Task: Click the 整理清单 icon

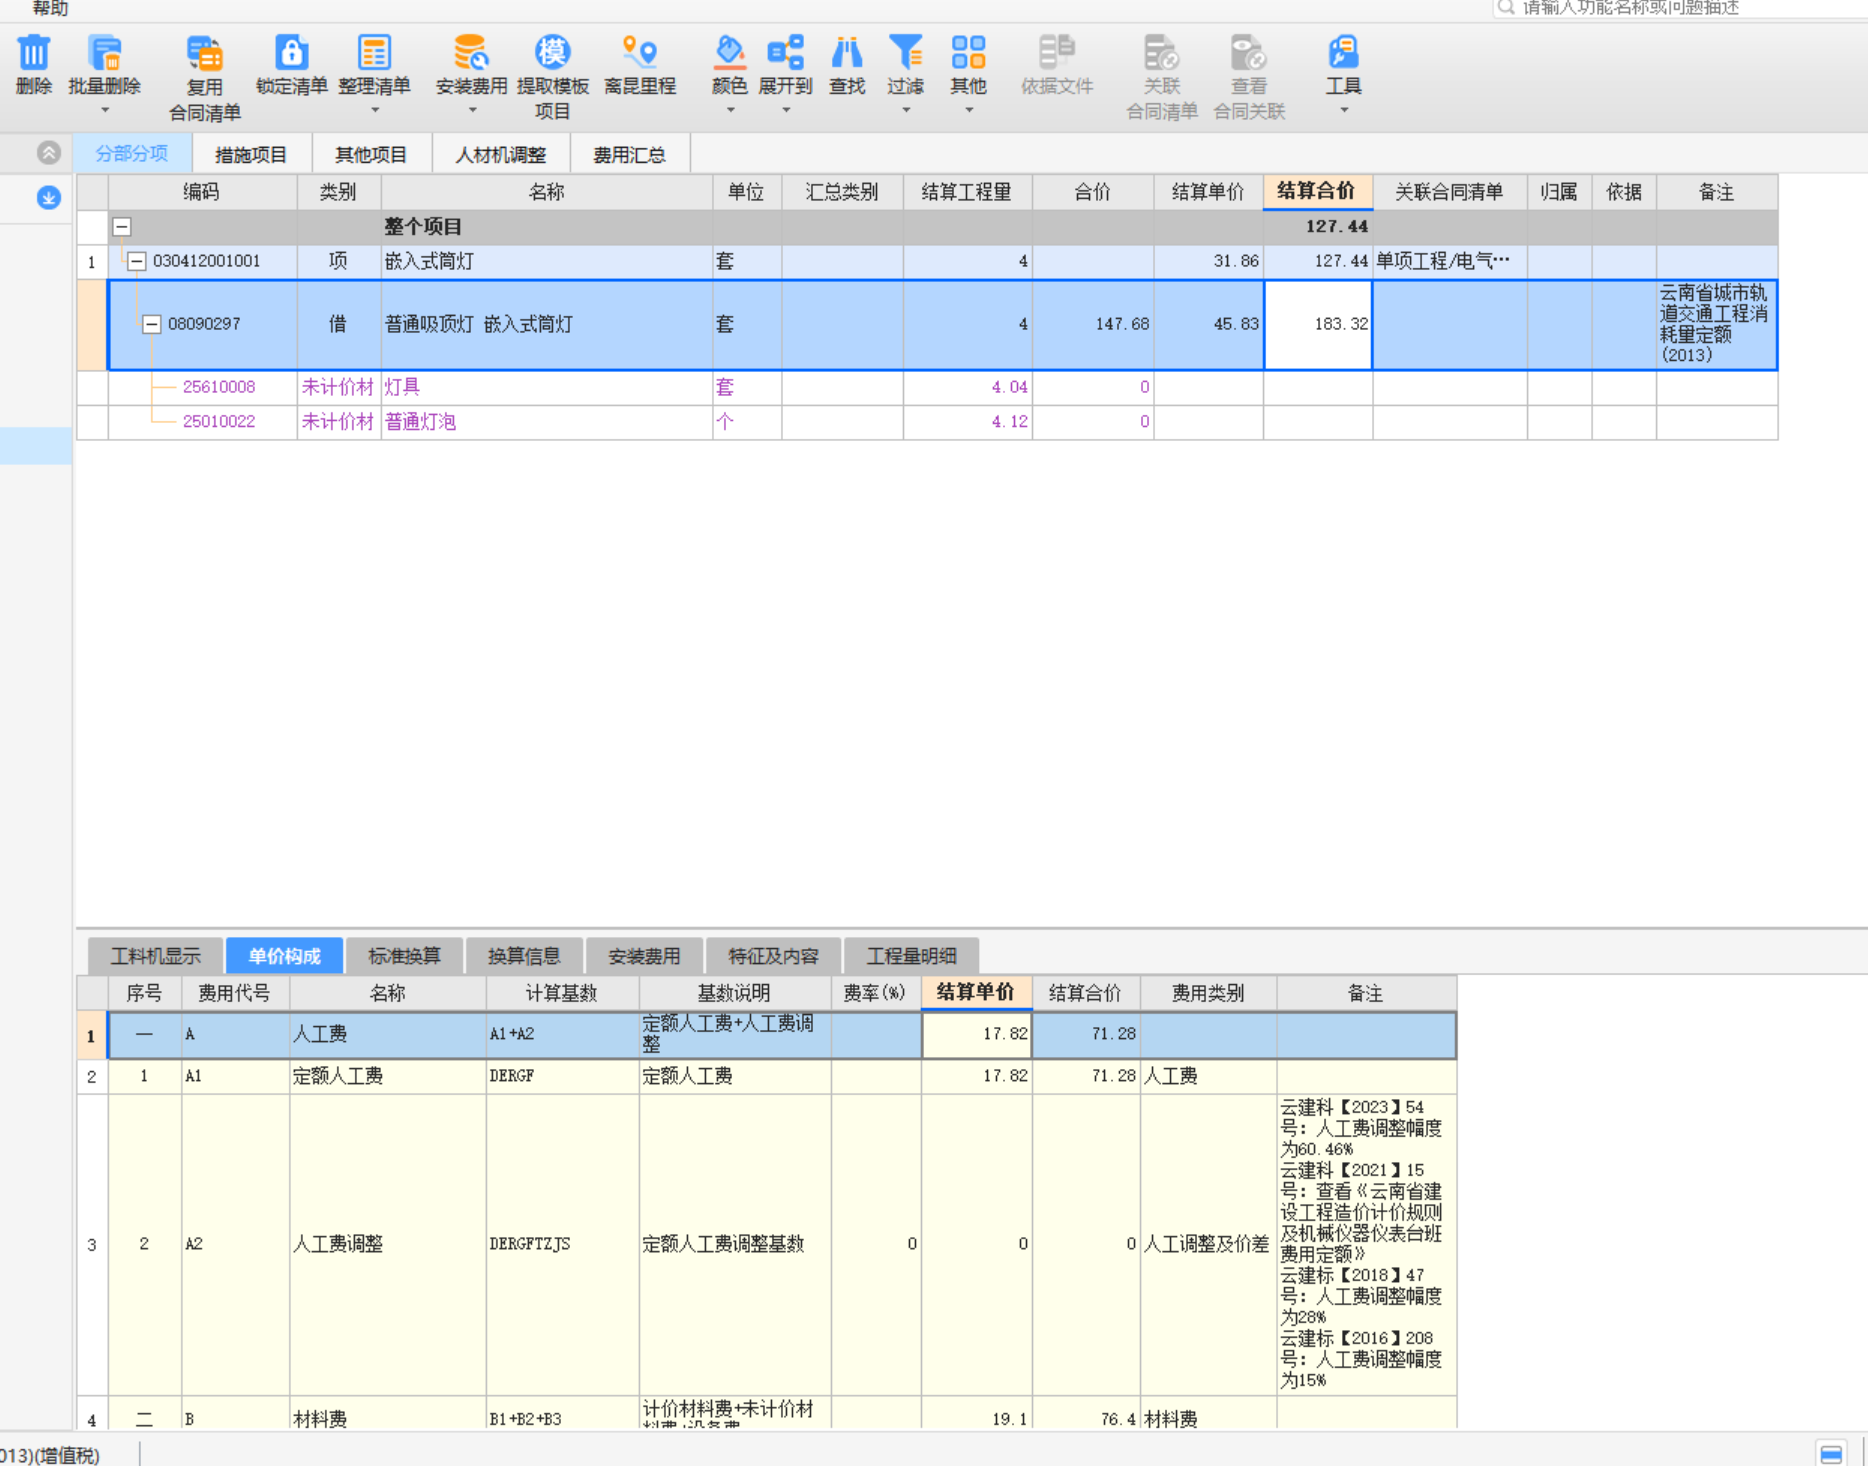Action: (374, 52)
